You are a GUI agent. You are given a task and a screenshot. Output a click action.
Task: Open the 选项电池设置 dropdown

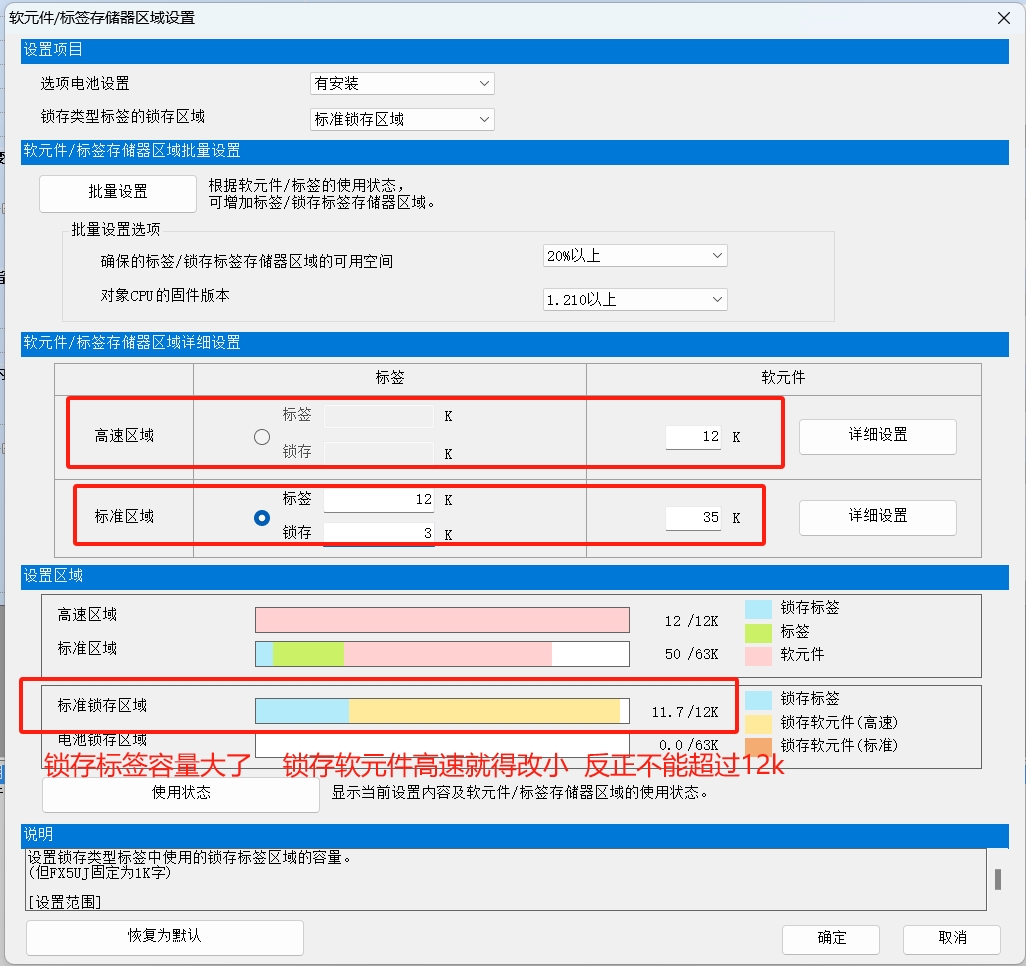pos(402,84)
